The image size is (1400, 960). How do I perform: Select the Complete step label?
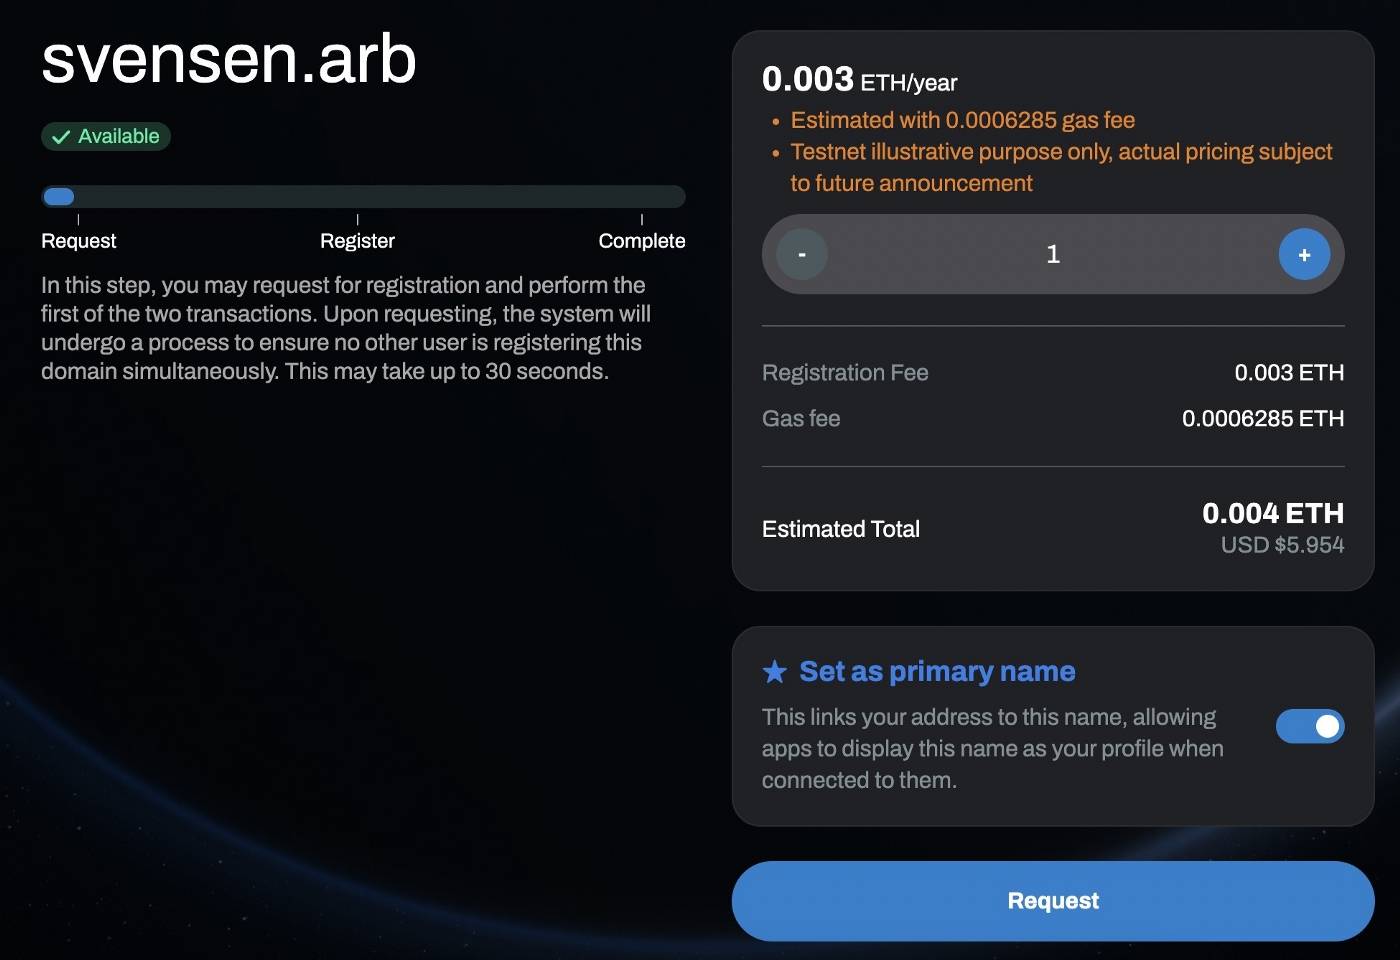(642, 241)
